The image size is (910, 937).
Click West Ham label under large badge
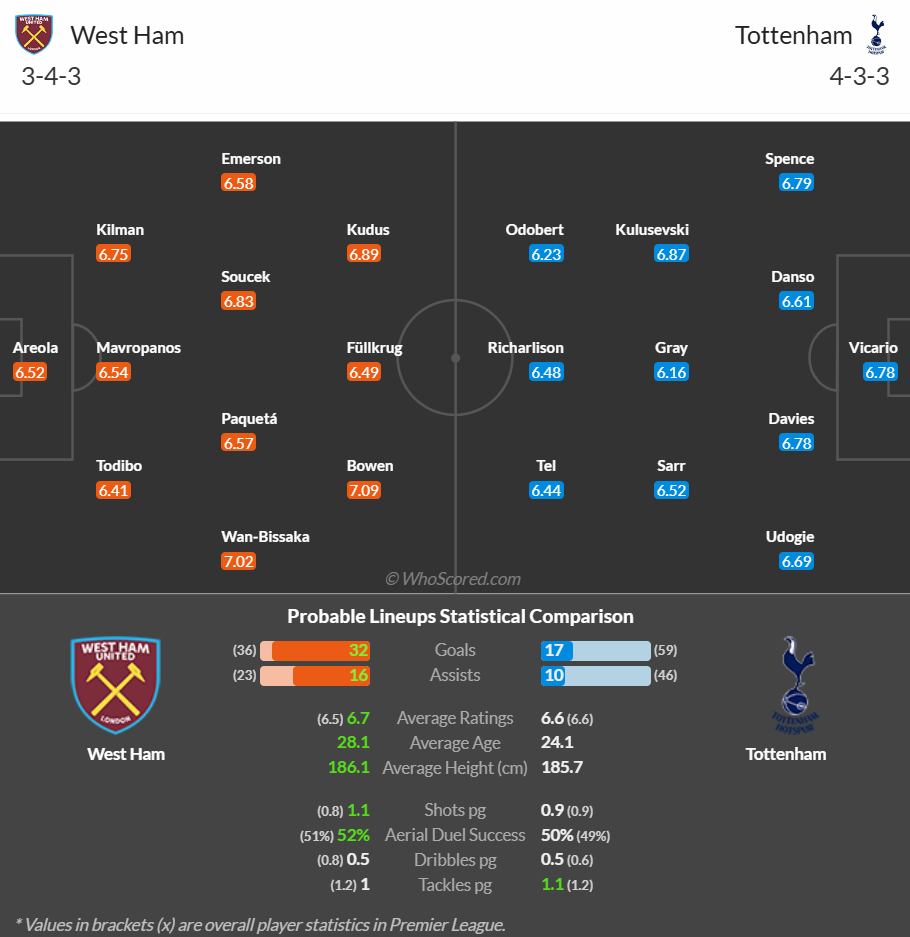(x=126, y=754)
